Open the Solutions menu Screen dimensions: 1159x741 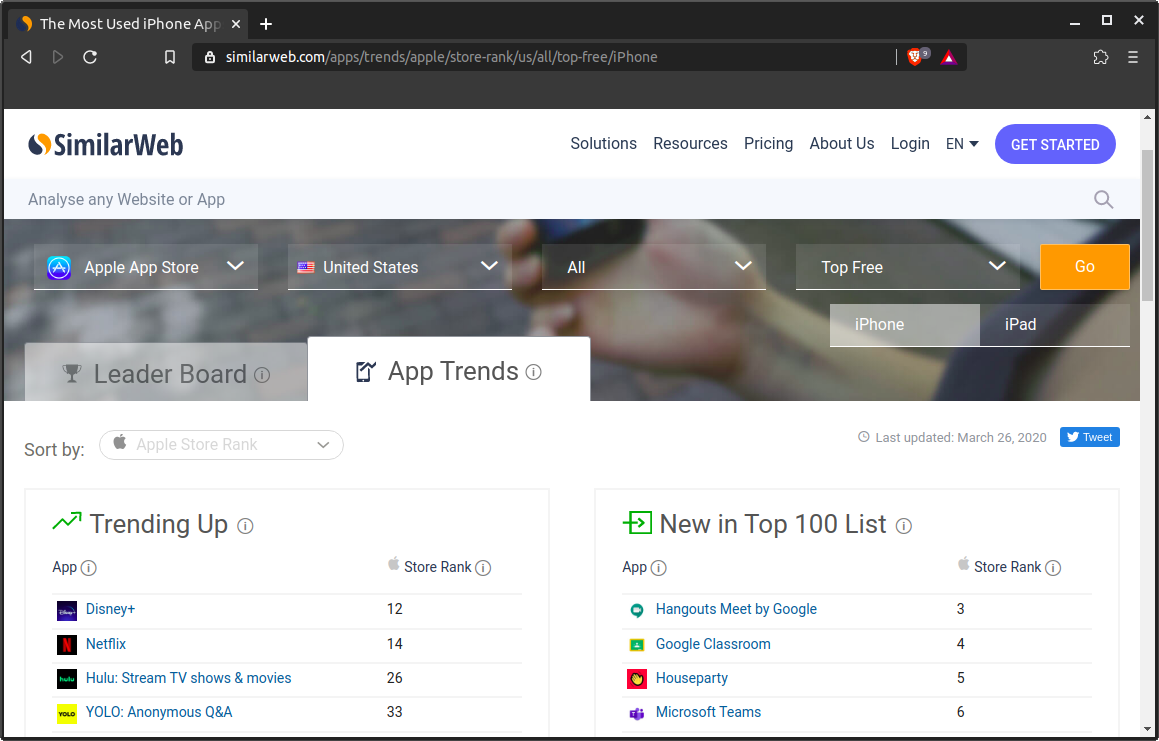click(x=603, y=143)
